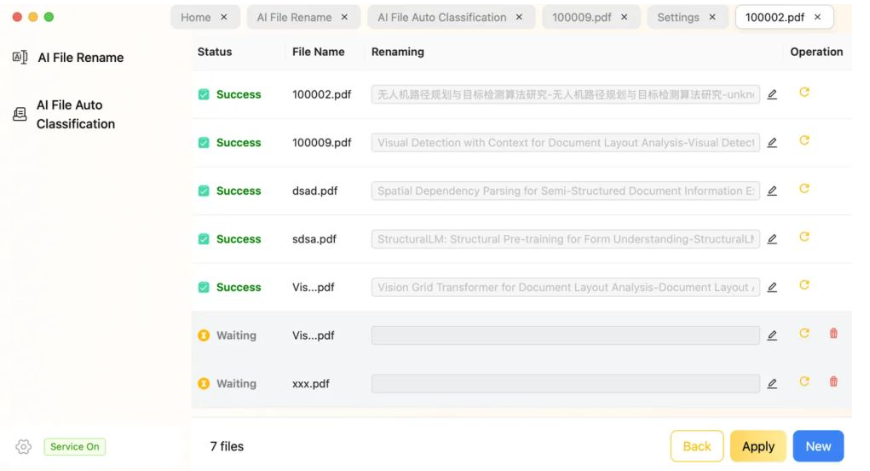
Task: Delete the waiting xxx.pdf file with trash icon
Action: pyautogui.click(x=833, y=382)
